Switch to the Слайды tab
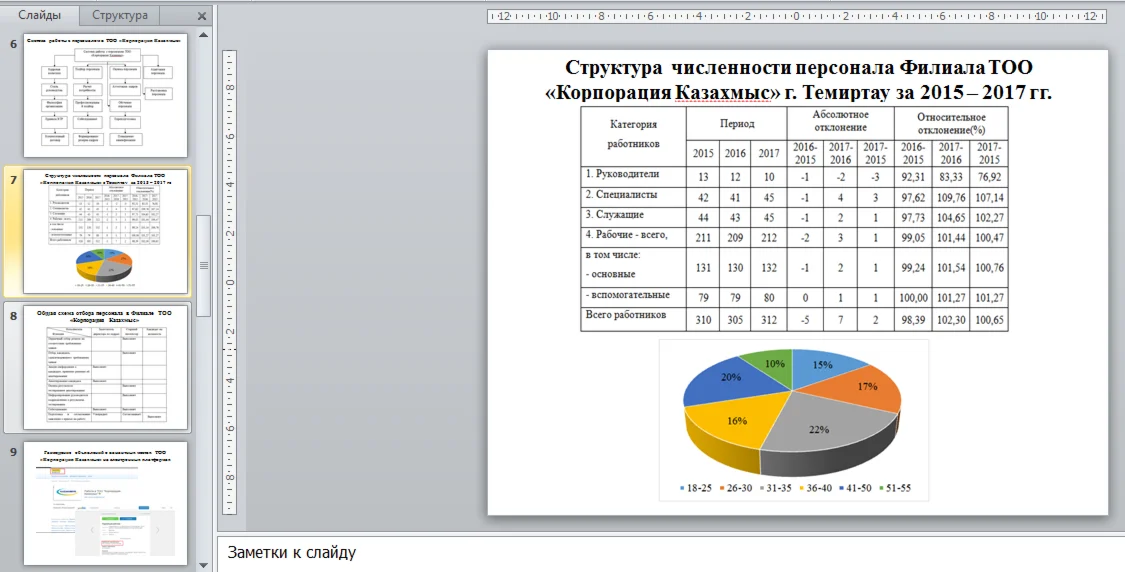The image size is (1125, 572). pyautogui.click(x=39, y=15)
